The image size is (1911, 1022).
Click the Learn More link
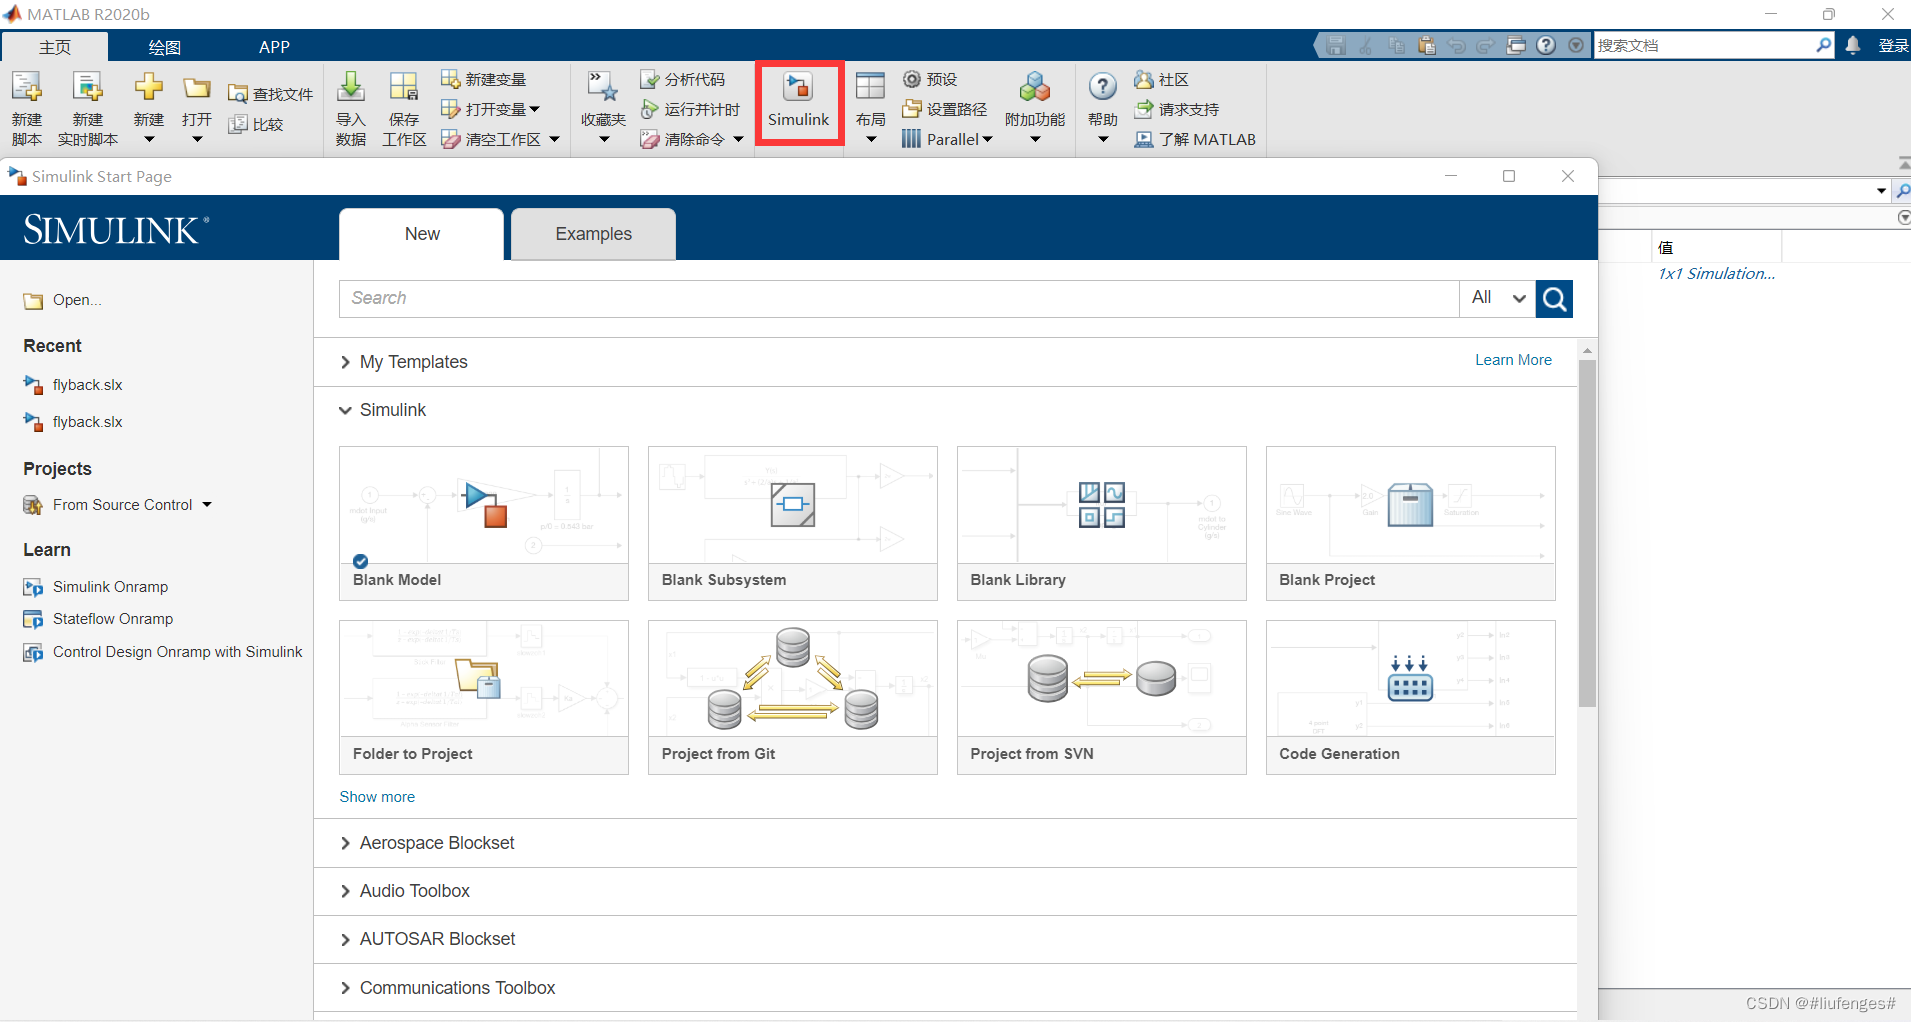tap(1513, 360)
